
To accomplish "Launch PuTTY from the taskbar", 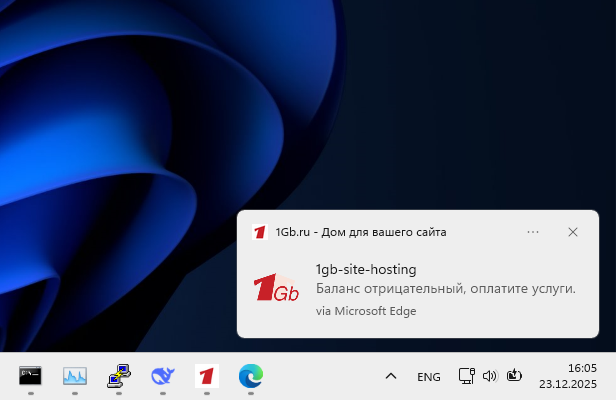I will pos(119,376).
